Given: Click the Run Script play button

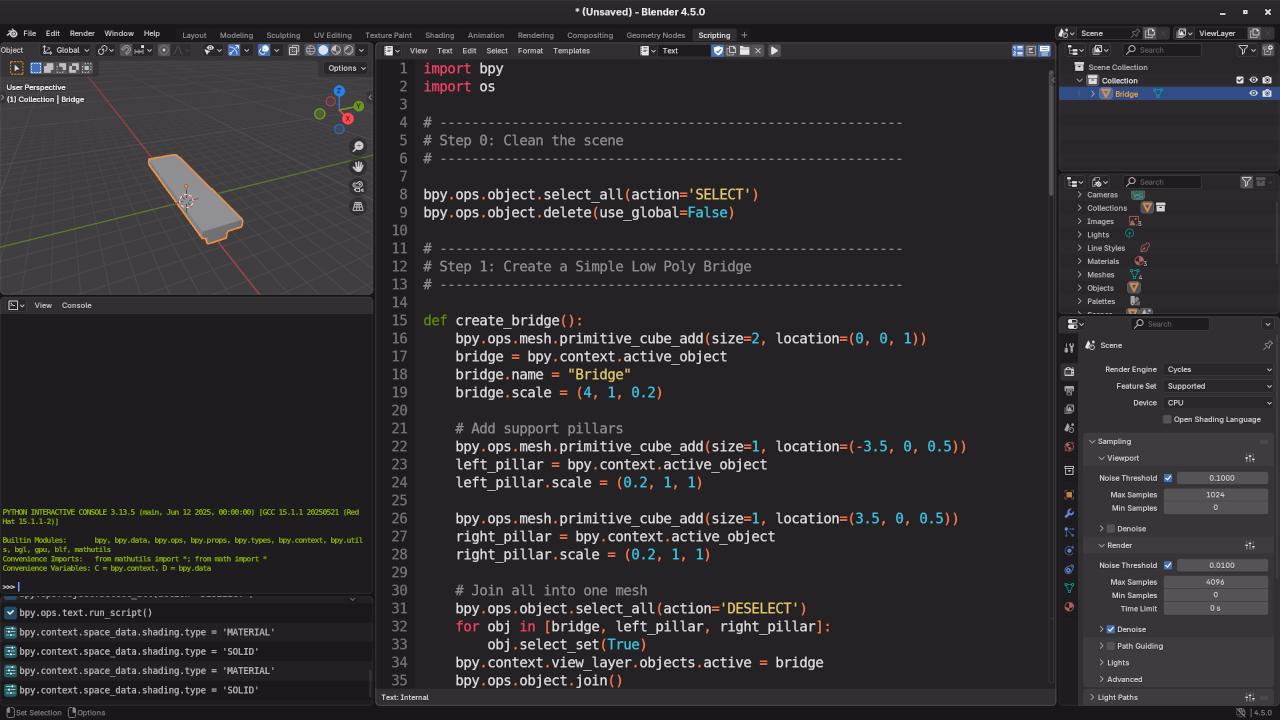Looking at the screenshot, I should 774,50.
